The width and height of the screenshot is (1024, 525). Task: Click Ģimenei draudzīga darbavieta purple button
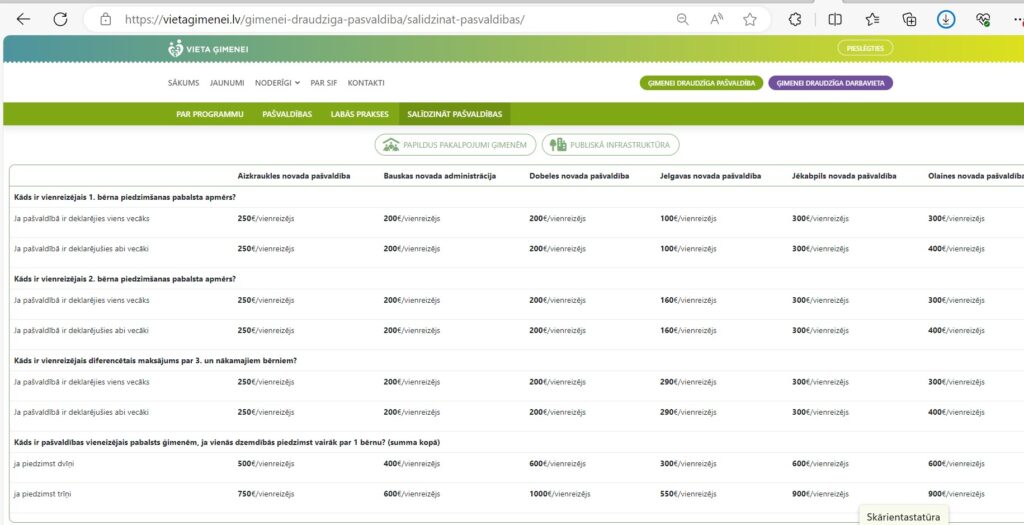coord(830,83)
